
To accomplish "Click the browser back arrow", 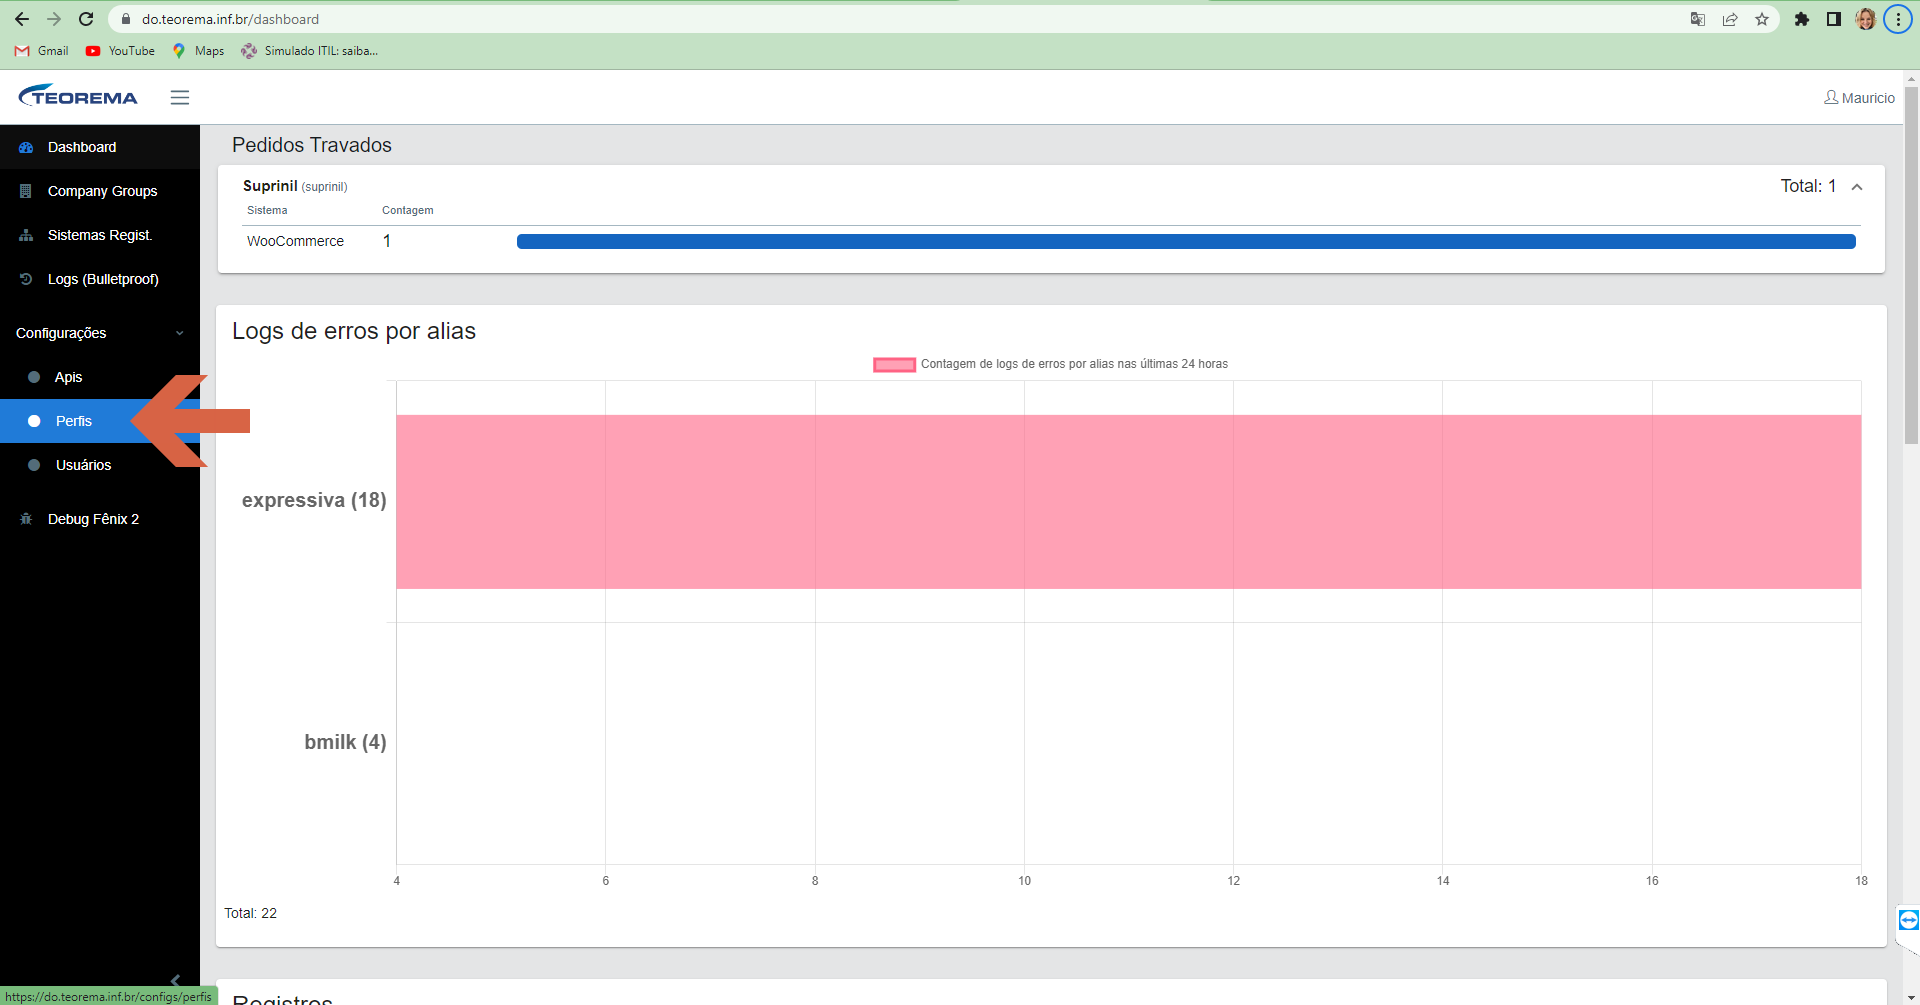I will click(22, 19).
